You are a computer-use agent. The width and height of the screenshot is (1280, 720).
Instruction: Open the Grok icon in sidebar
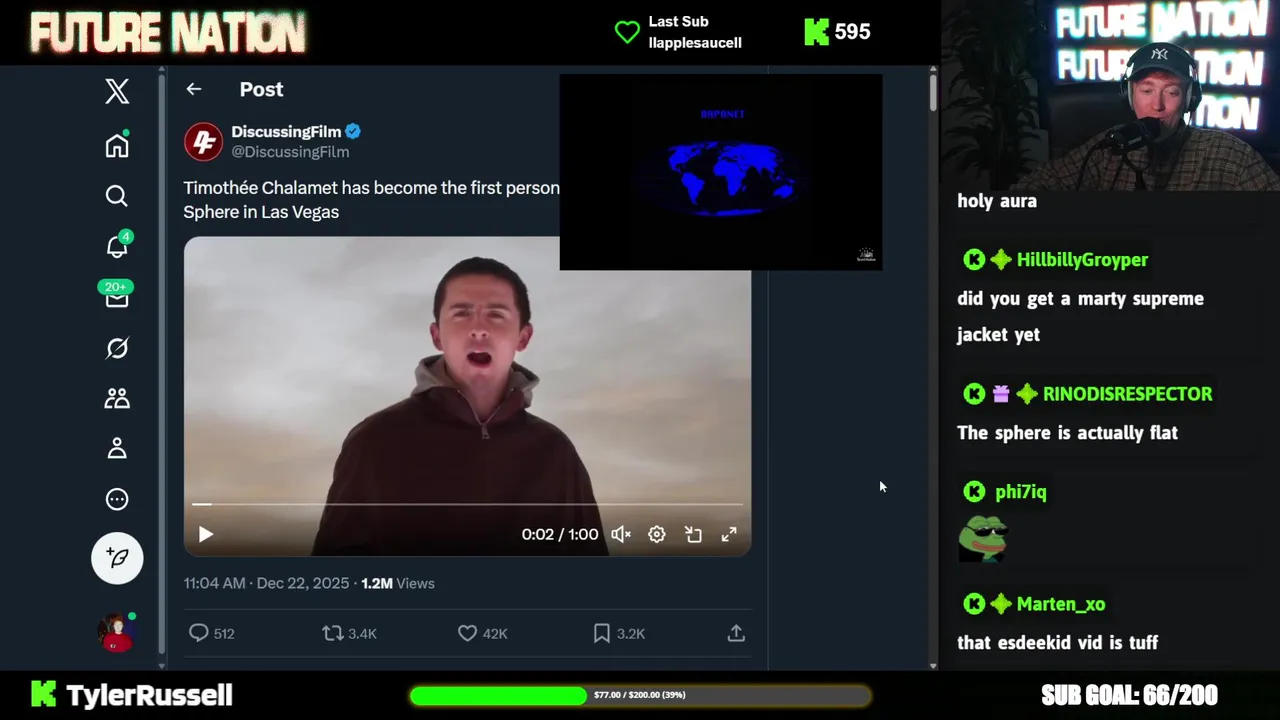[117, 348]
